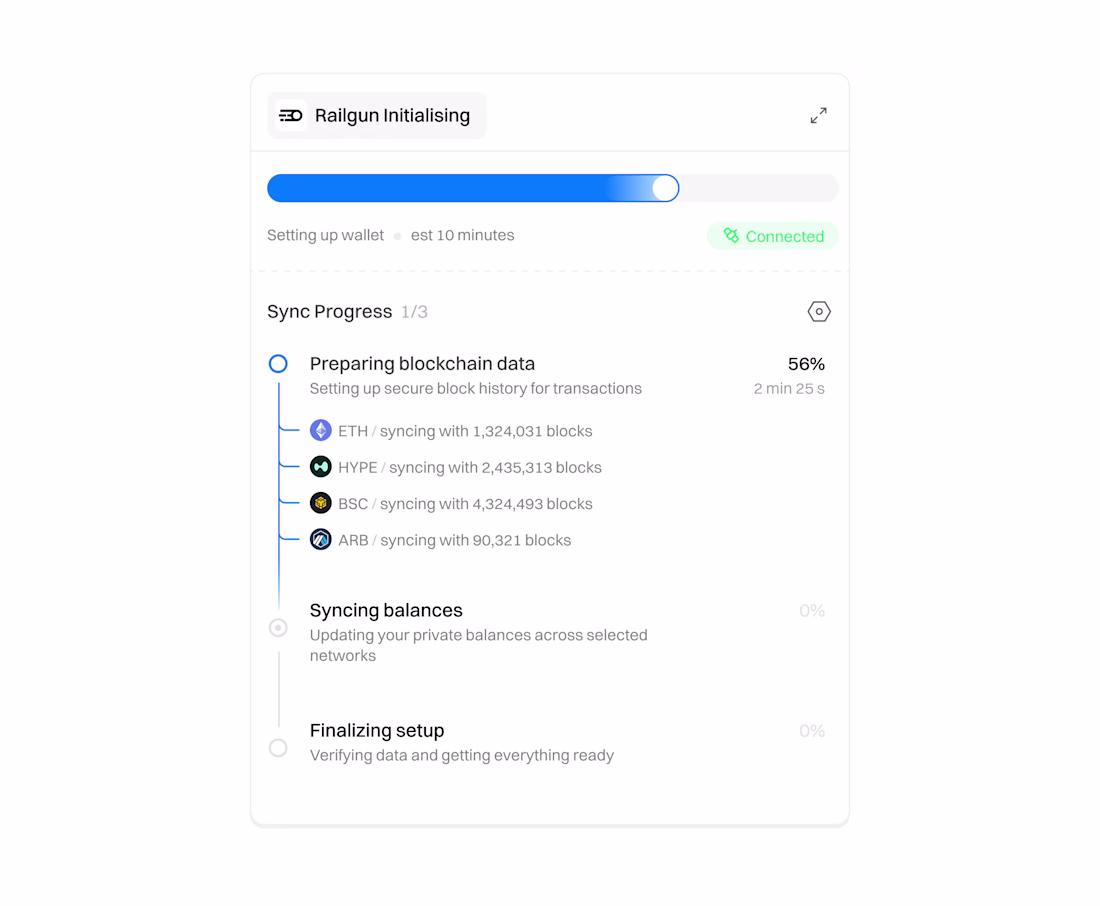
Task: Click the green Connected status label
Action: (784, 237)
